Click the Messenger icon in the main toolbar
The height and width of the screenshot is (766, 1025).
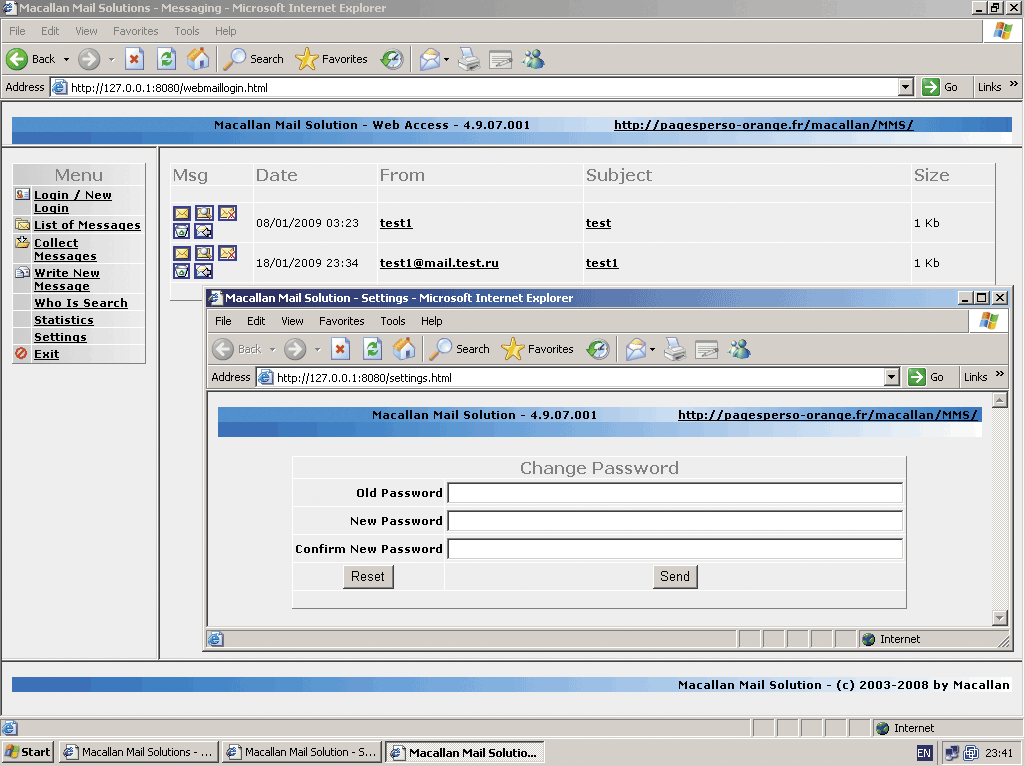click(533, 59)
